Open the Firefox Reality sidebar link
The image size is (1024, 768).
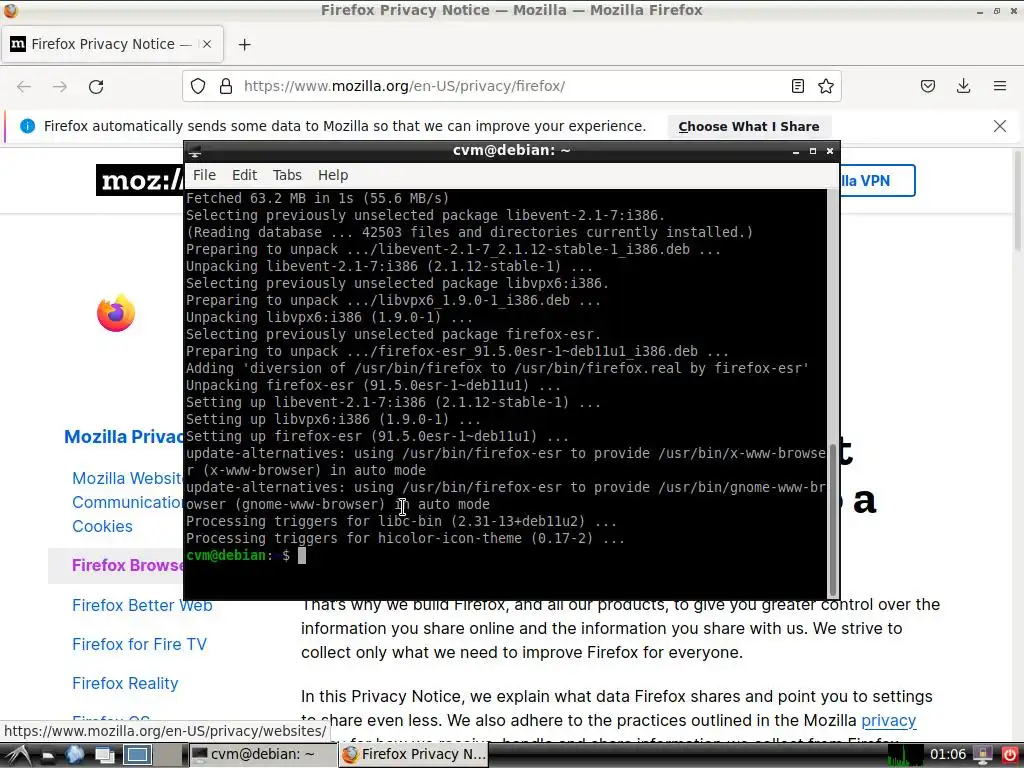tap(125, 684)
